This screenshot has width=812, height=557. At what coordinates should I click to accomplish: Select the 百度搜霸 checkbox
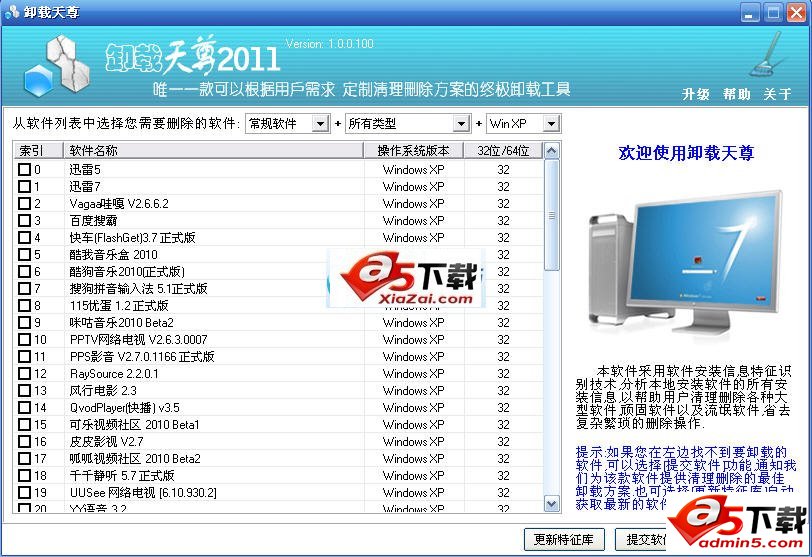pyautogui.click(x=24, y=221)
